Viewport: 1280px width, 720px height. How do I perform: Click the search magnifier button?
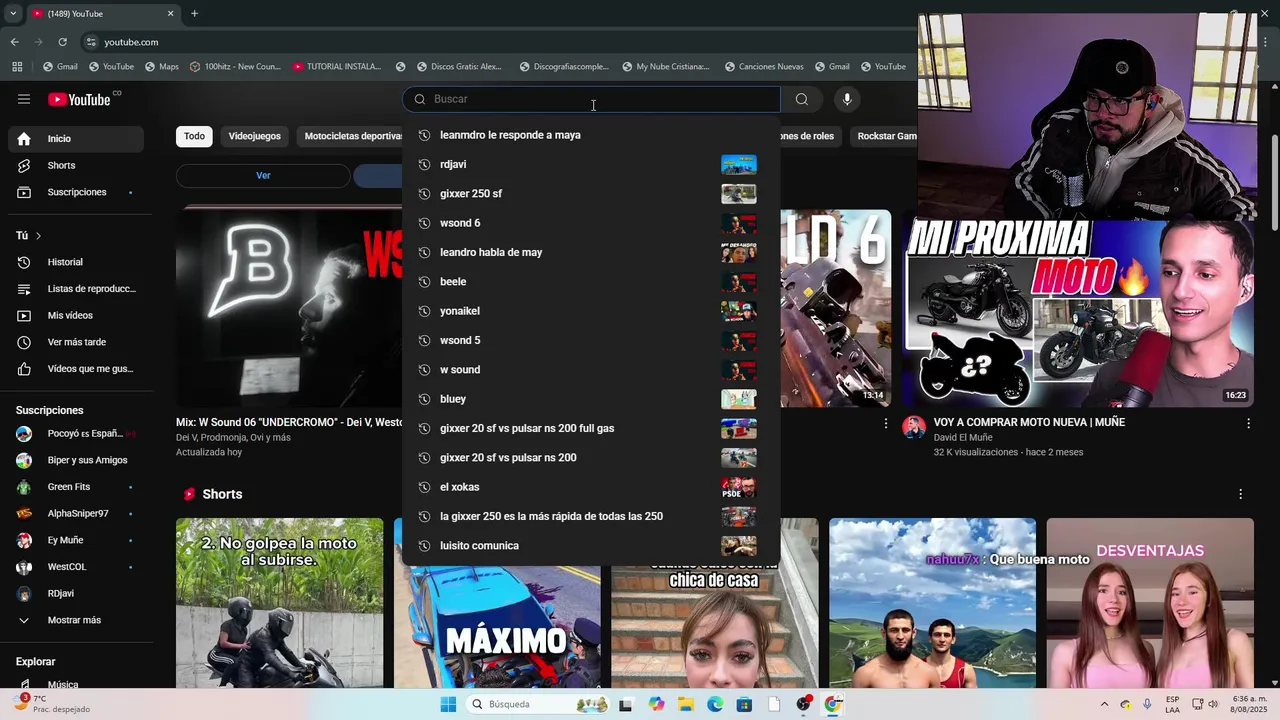click(x=801, y=99)
